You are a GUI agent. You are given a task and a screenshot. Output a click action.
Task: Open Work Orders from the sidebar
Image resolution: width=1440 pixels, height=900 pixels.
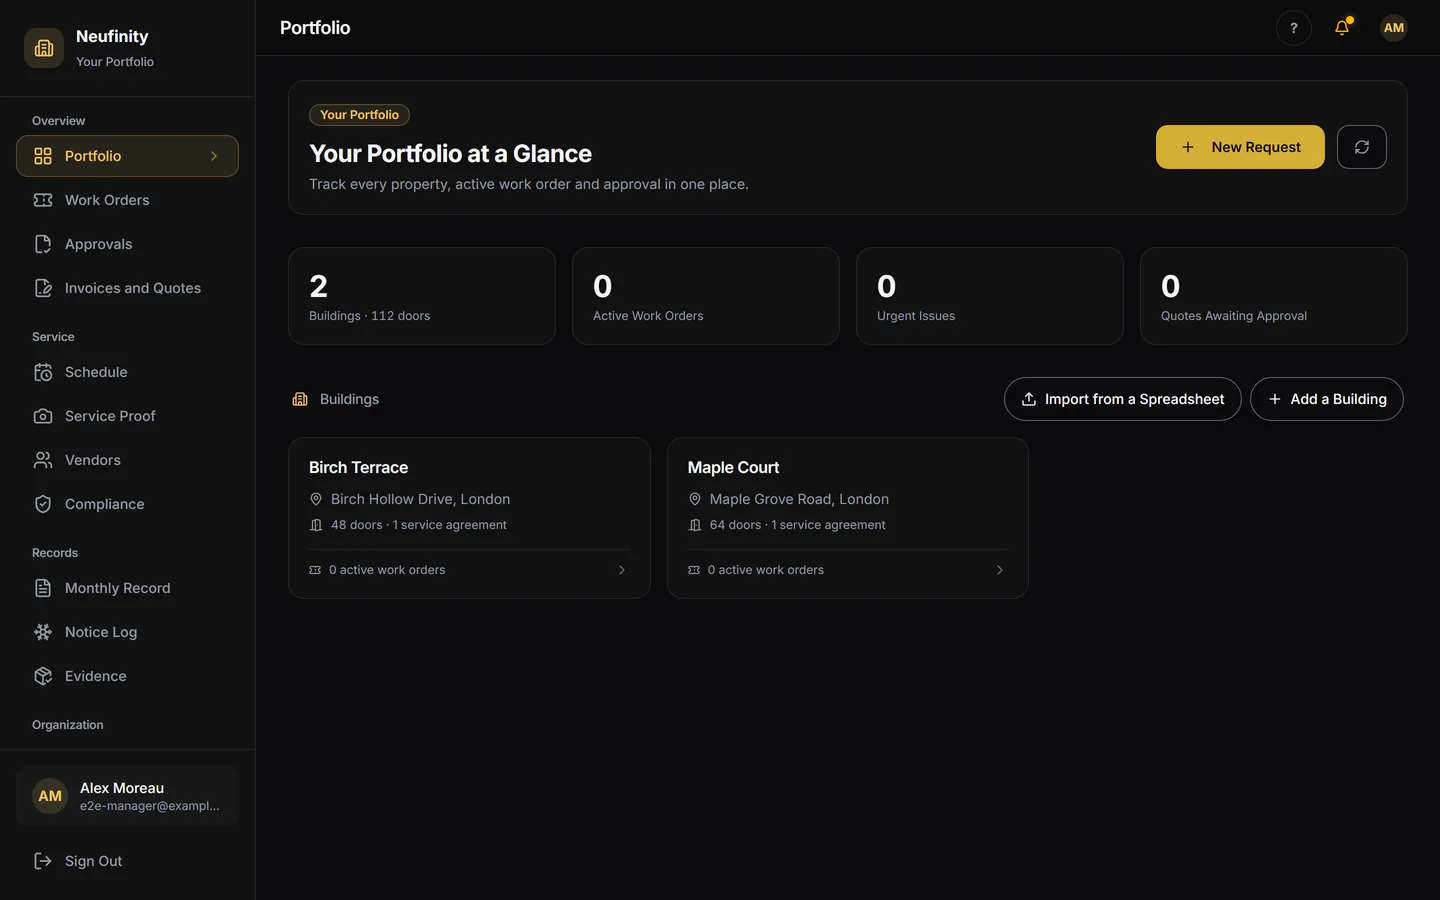click(127, 200)
